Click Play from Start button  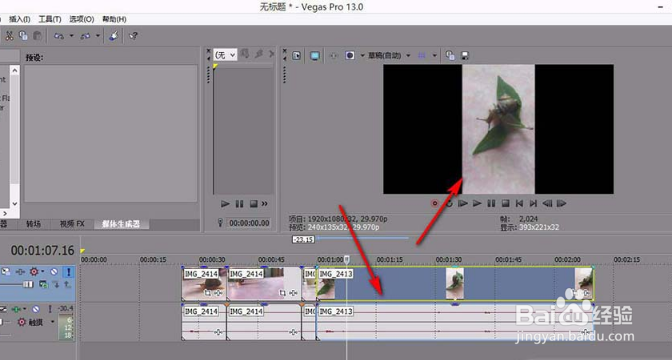(x=463, y=203)
